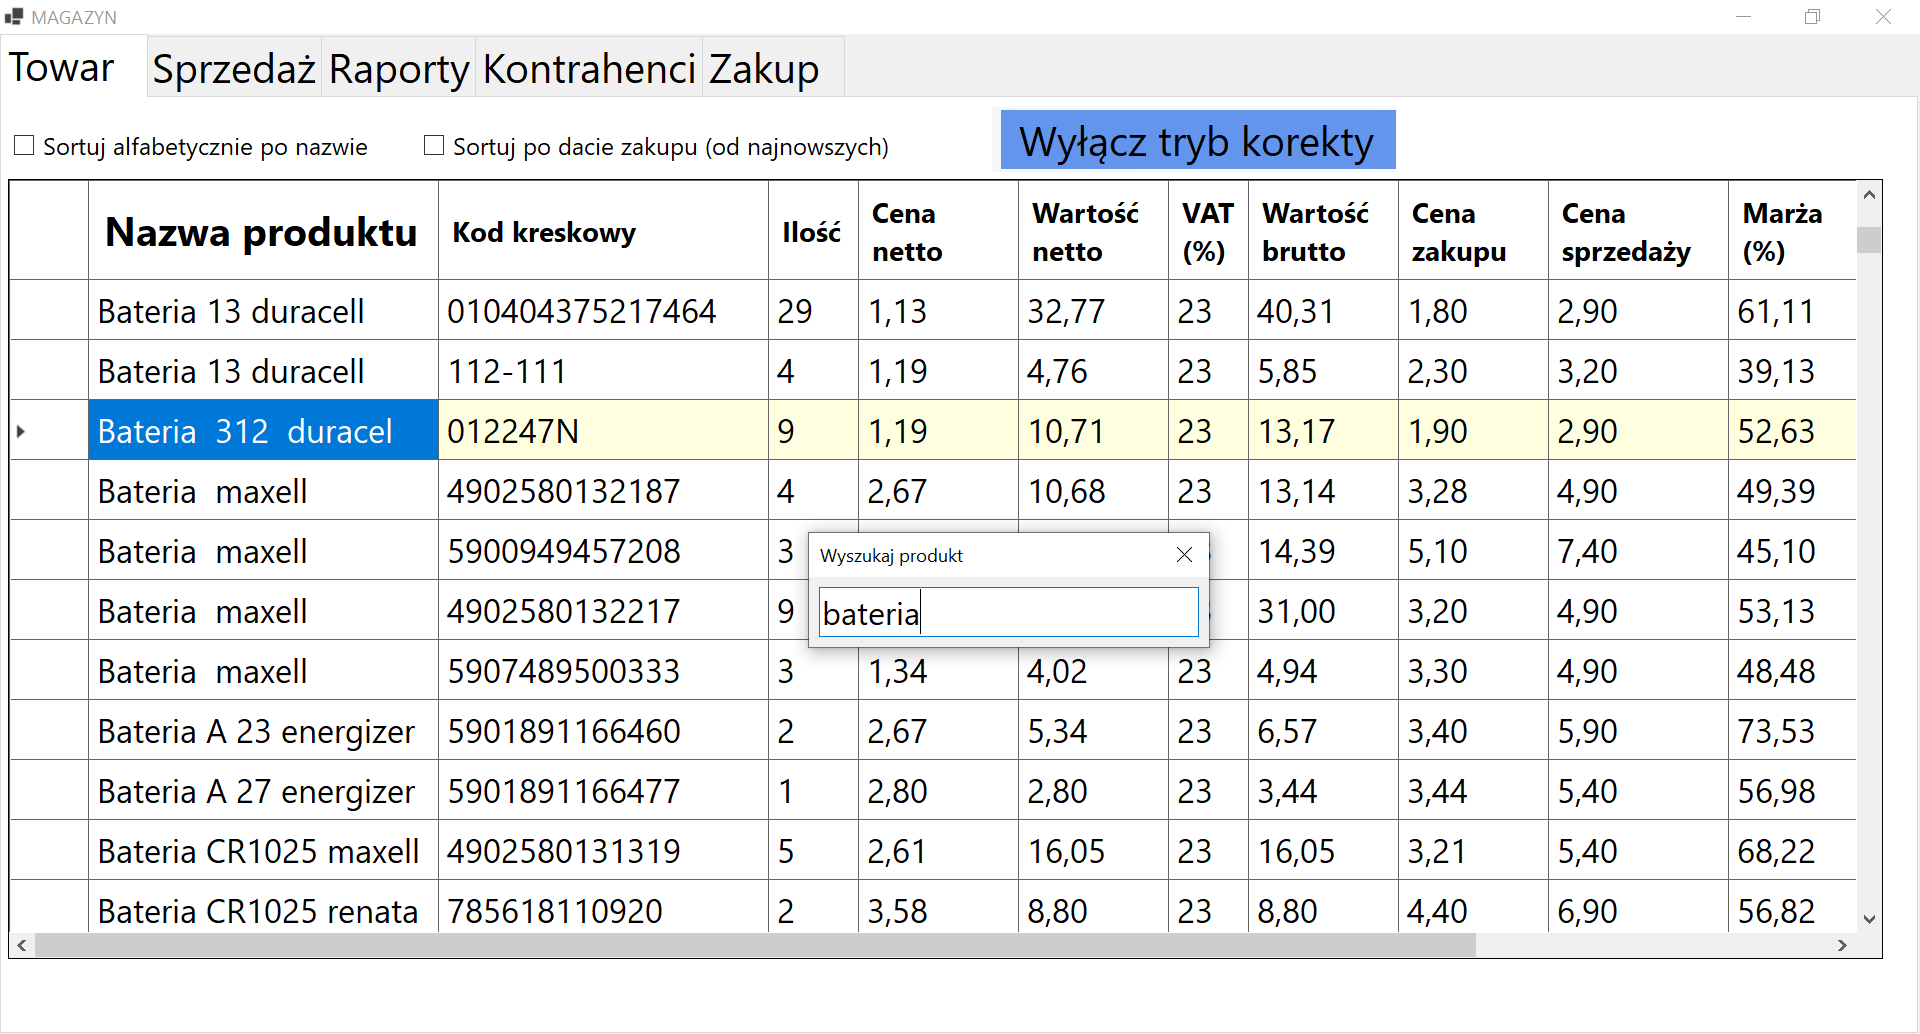
Task: Click the row selector arrow for Bateria 312
Action: [22, 431]
